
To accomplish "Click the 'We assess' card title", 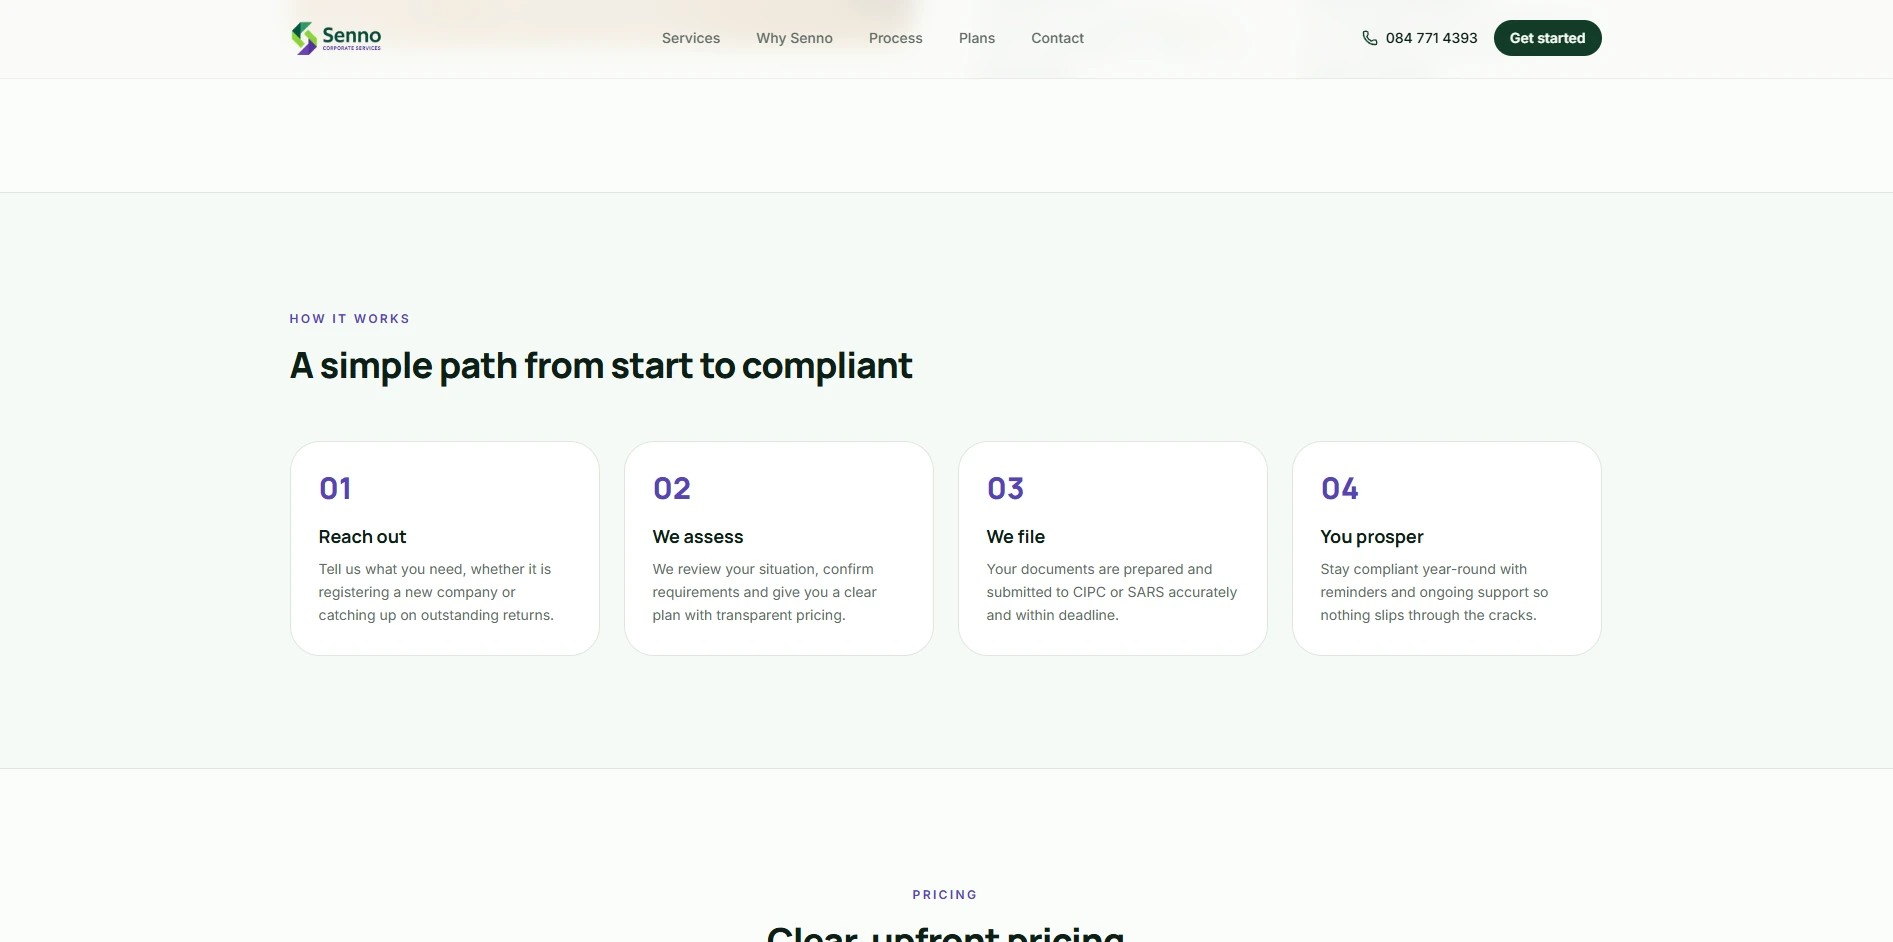I will click(x=698, y=537).
